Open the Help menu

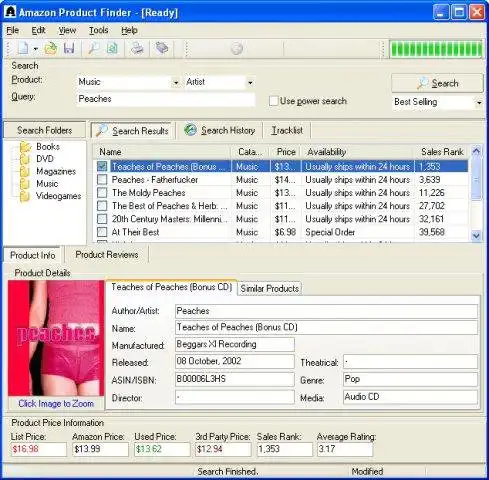pyautogui.click(x=129, y=30)
